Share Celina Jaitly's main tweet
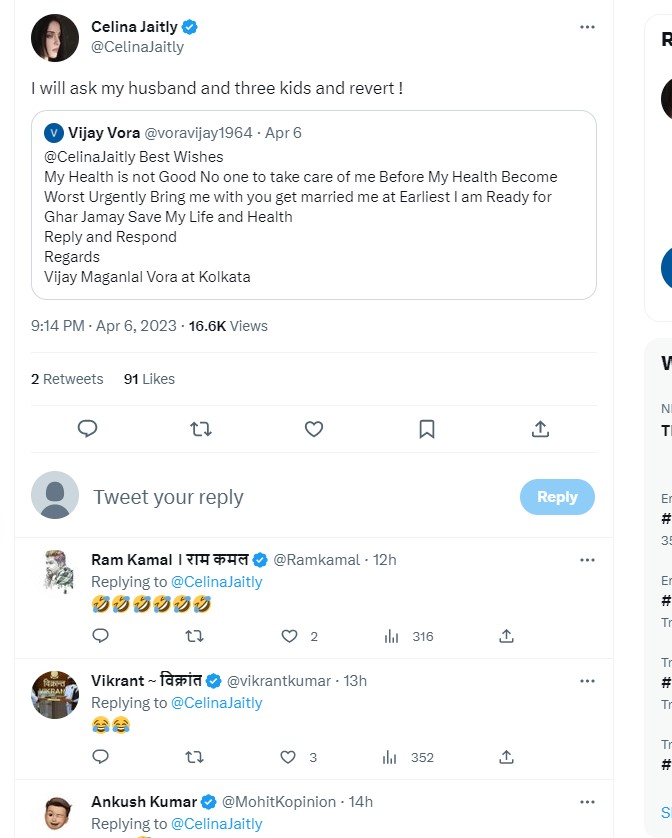The width and height of the screenshot is (672, 838). click(x=540, y=429)
